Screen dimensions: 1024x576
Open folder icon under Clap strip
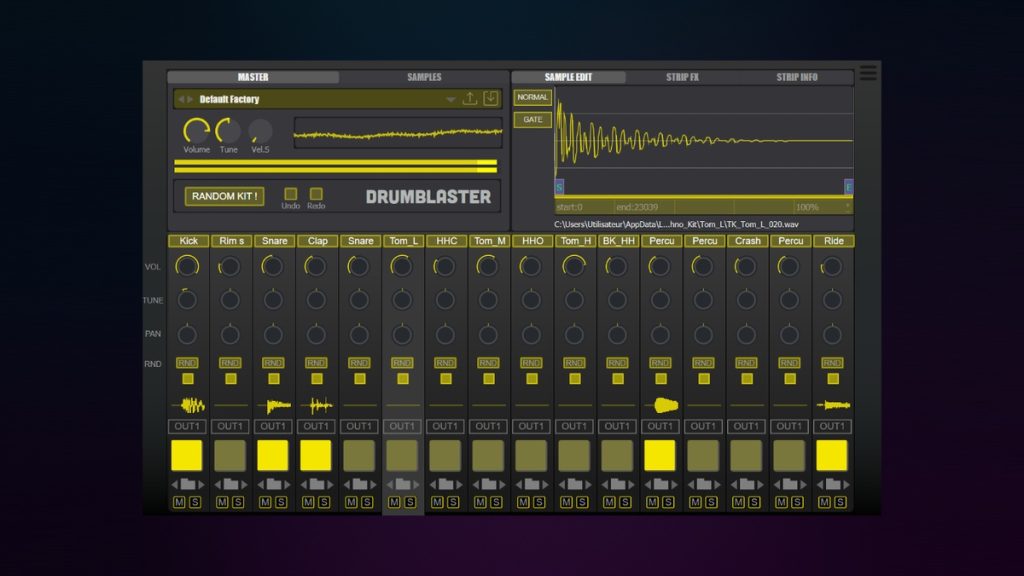pos(317,484)
